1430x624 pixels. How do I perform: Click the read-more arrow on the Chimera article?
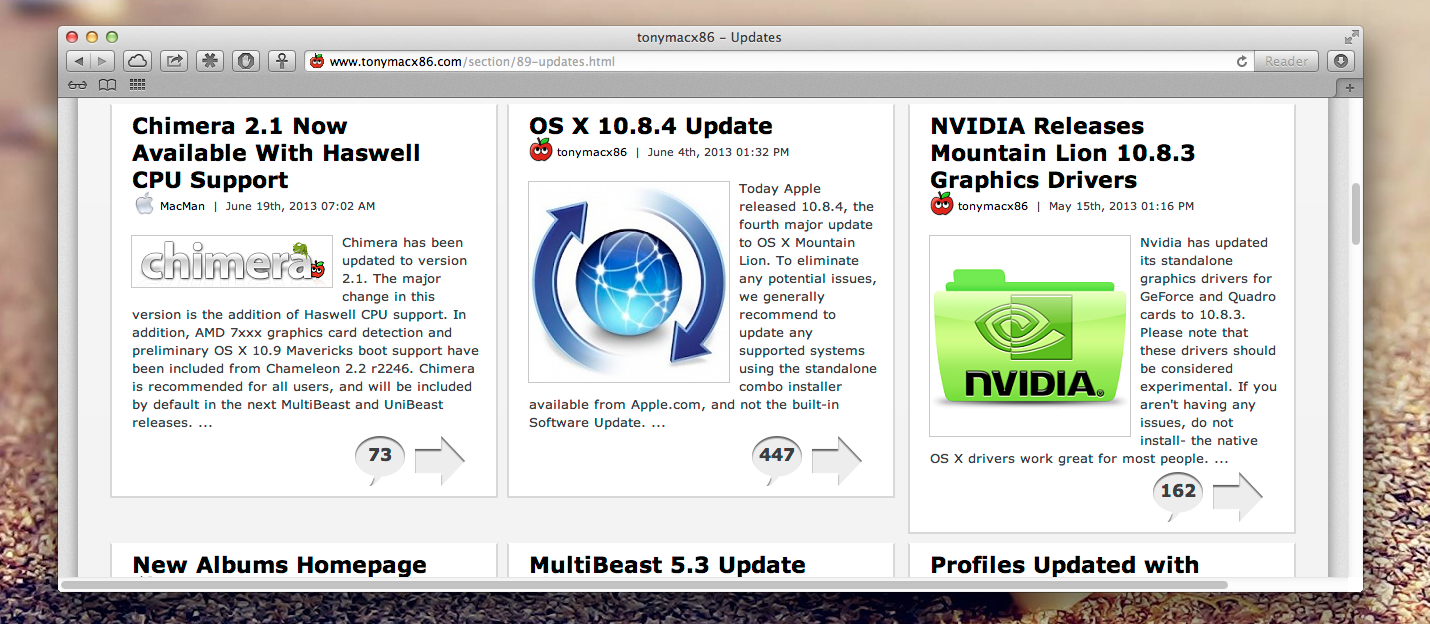(x=440, y=461)
